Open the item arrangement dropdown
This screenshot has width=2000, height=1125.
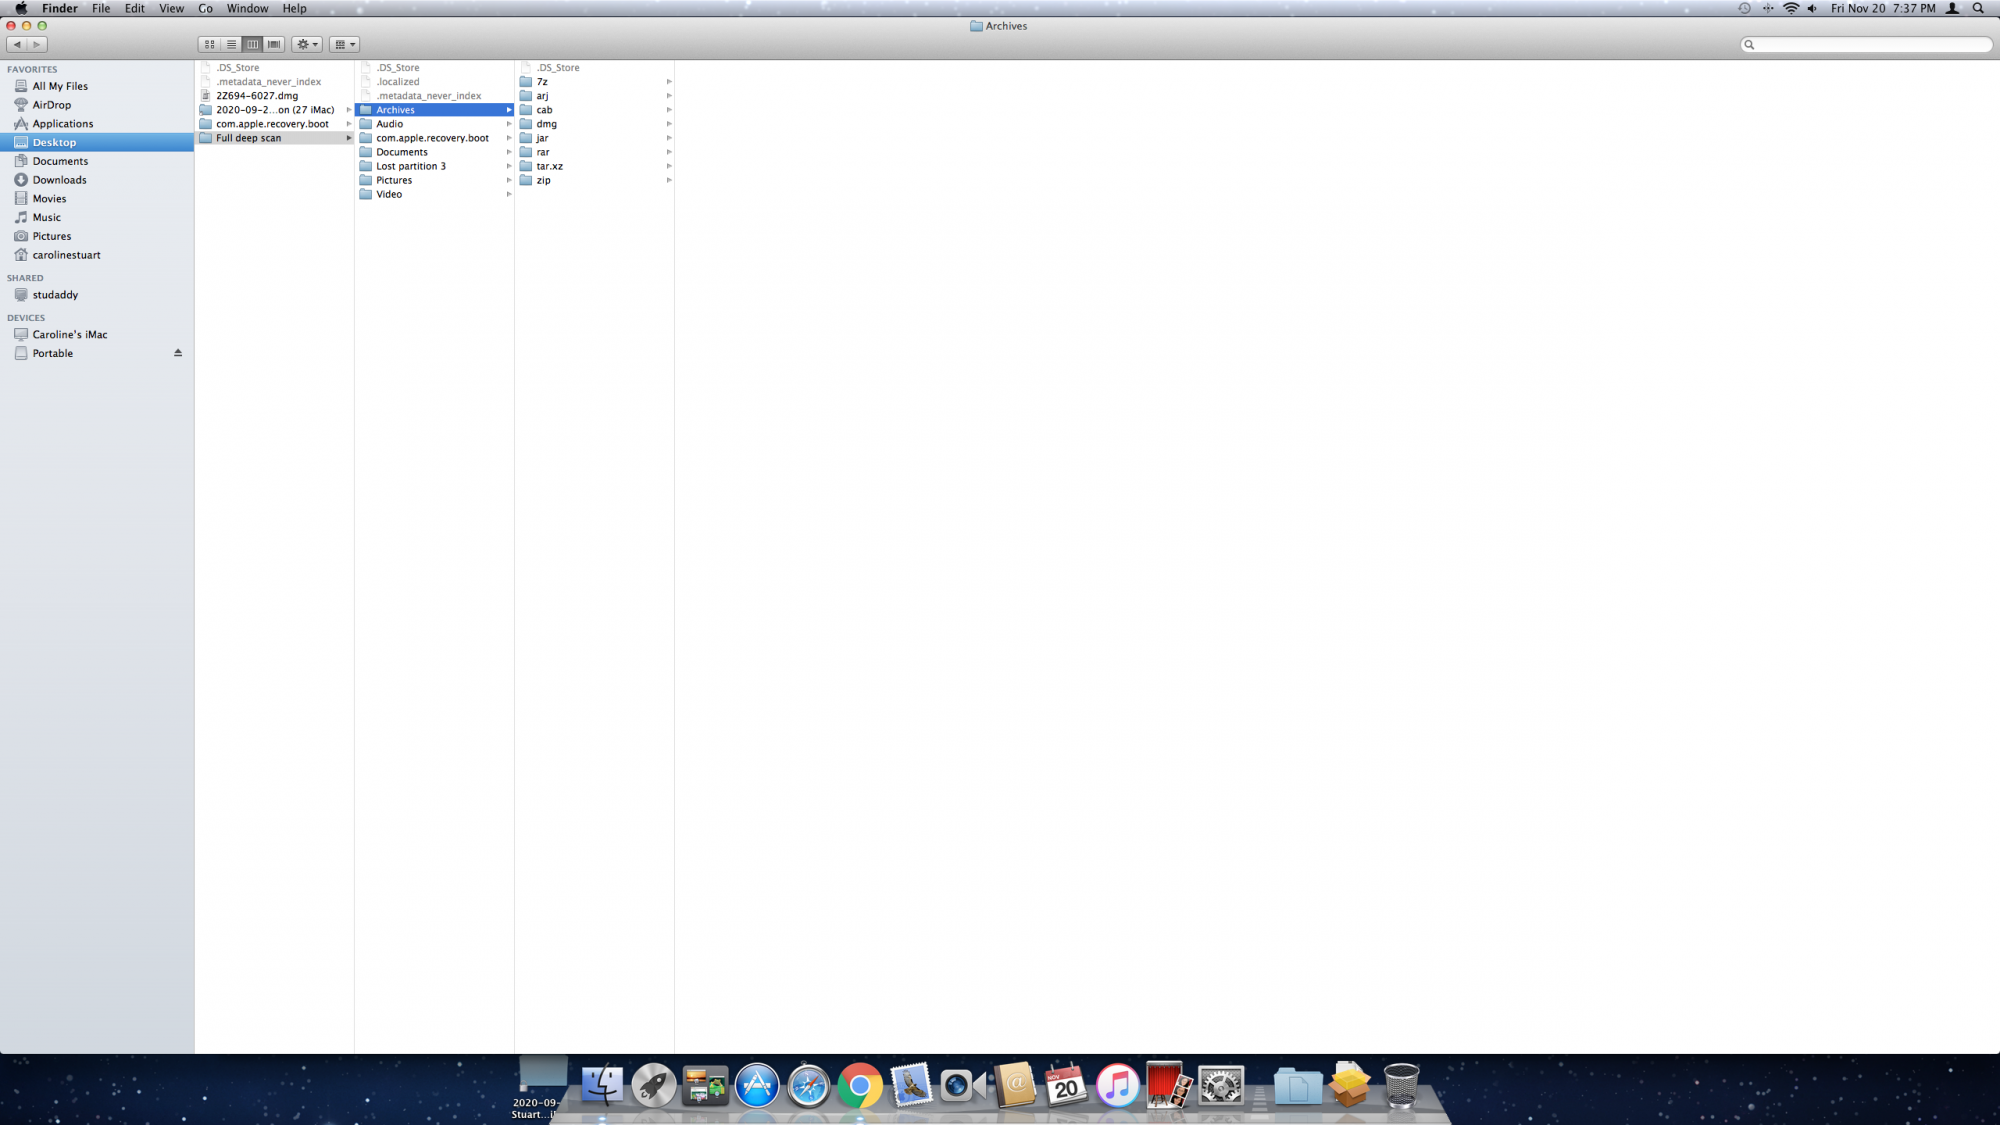pyautogui.click(x=344, y=44)
